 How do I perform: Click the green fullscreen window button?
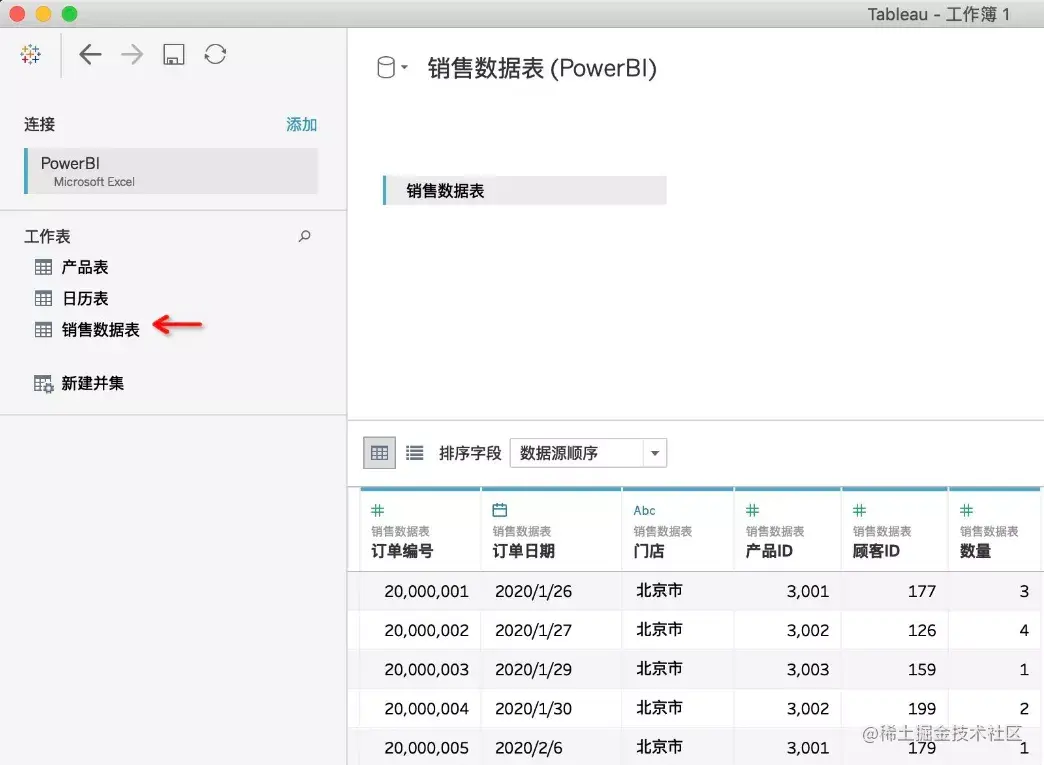coord(69,14)
